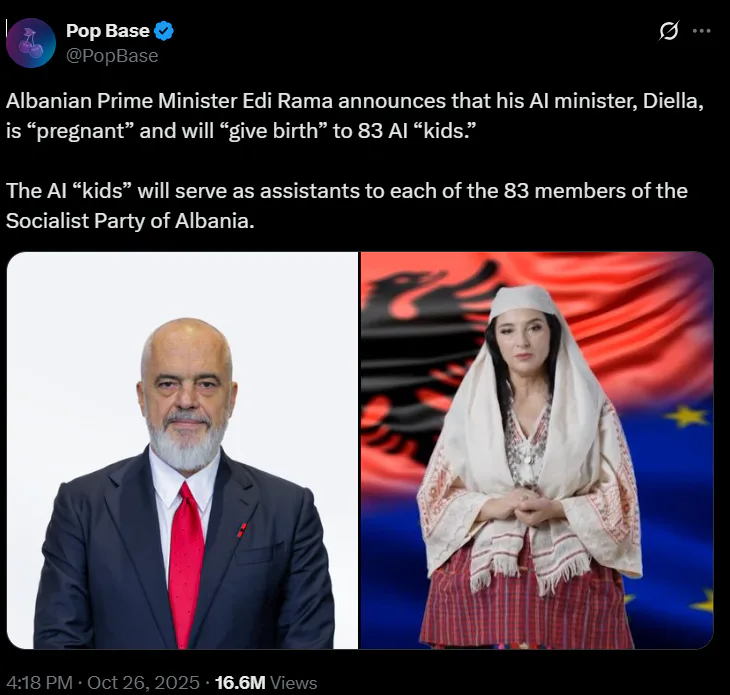Screen dimensions: 730x695
Task: Open photo of bearded man in red tie
Action: 182,450
